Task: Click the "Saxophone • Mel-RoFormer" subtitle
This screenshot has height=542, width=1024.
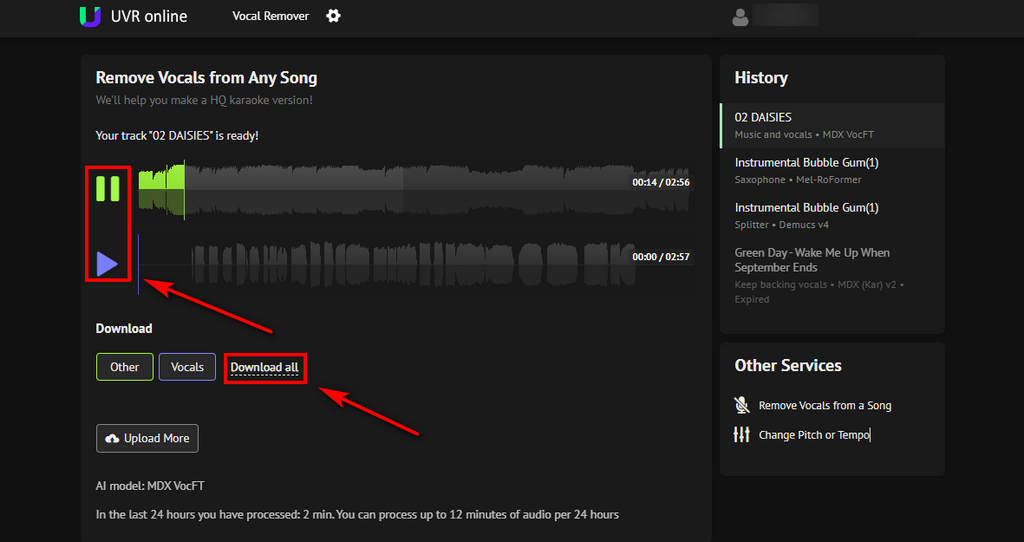Action: tap(798, 180)
